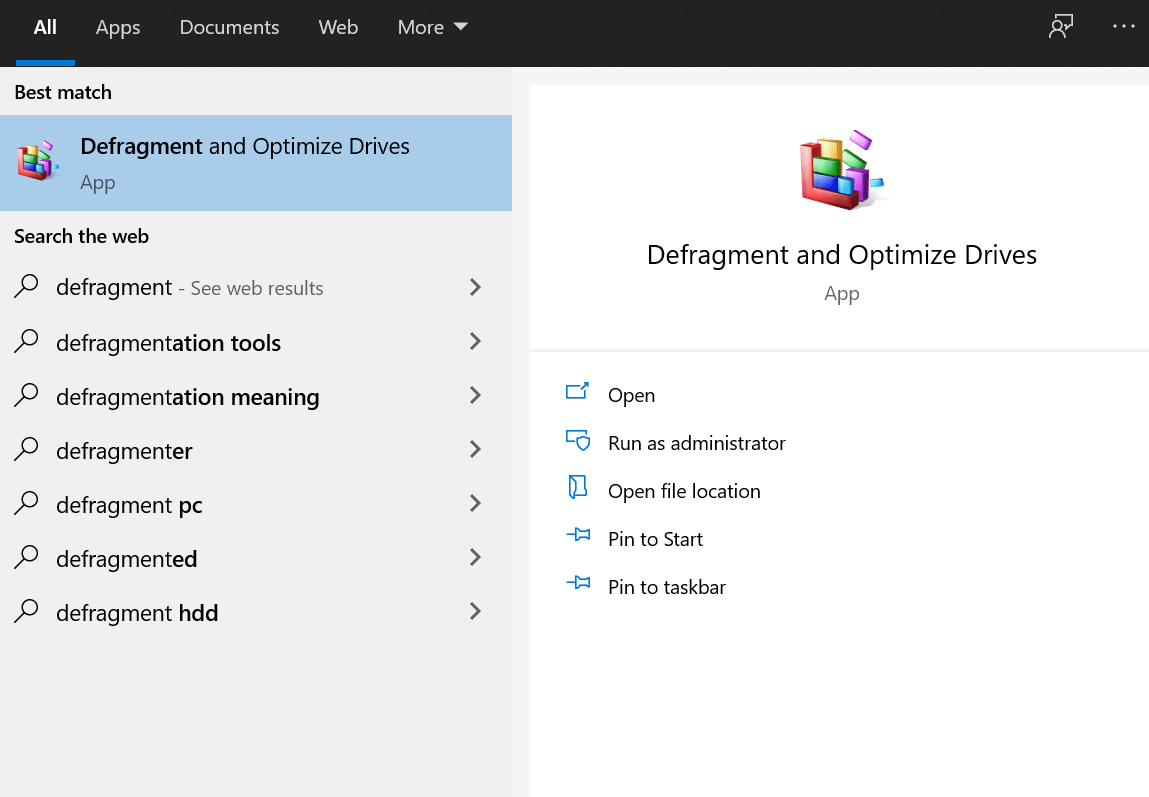1149x797 pixels.
Task: Click the magnifier icon beside 'defragmenter'
Action: click(25, 450)
